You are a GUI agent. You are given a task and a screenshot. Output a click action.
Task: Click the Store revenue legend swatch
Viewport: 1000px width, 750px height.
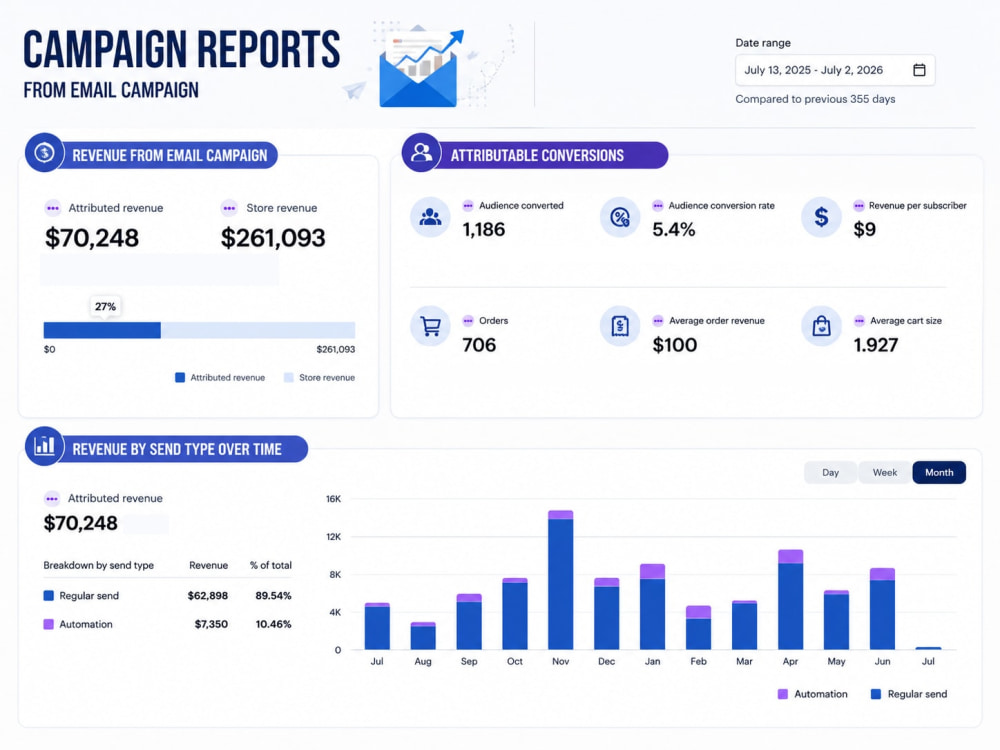point(288,378)
